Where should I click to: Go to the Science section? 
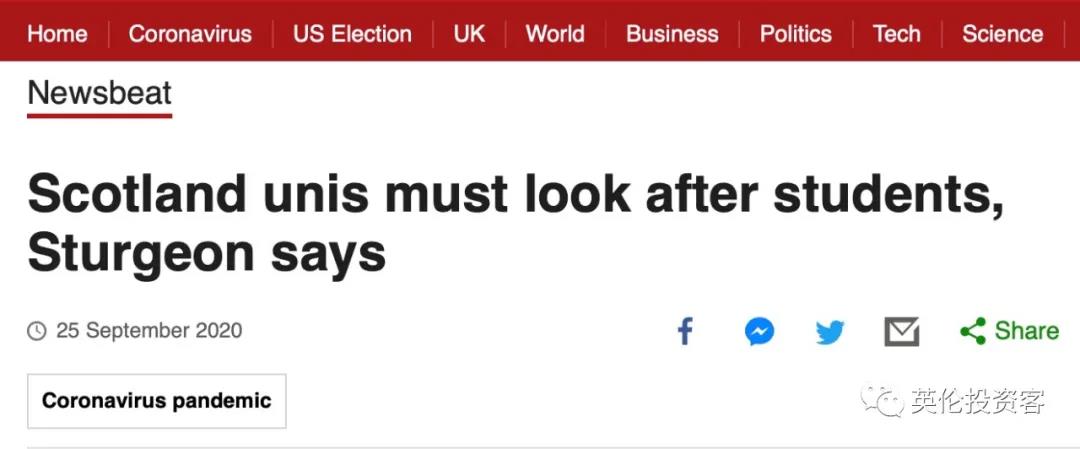[1002, 34]
